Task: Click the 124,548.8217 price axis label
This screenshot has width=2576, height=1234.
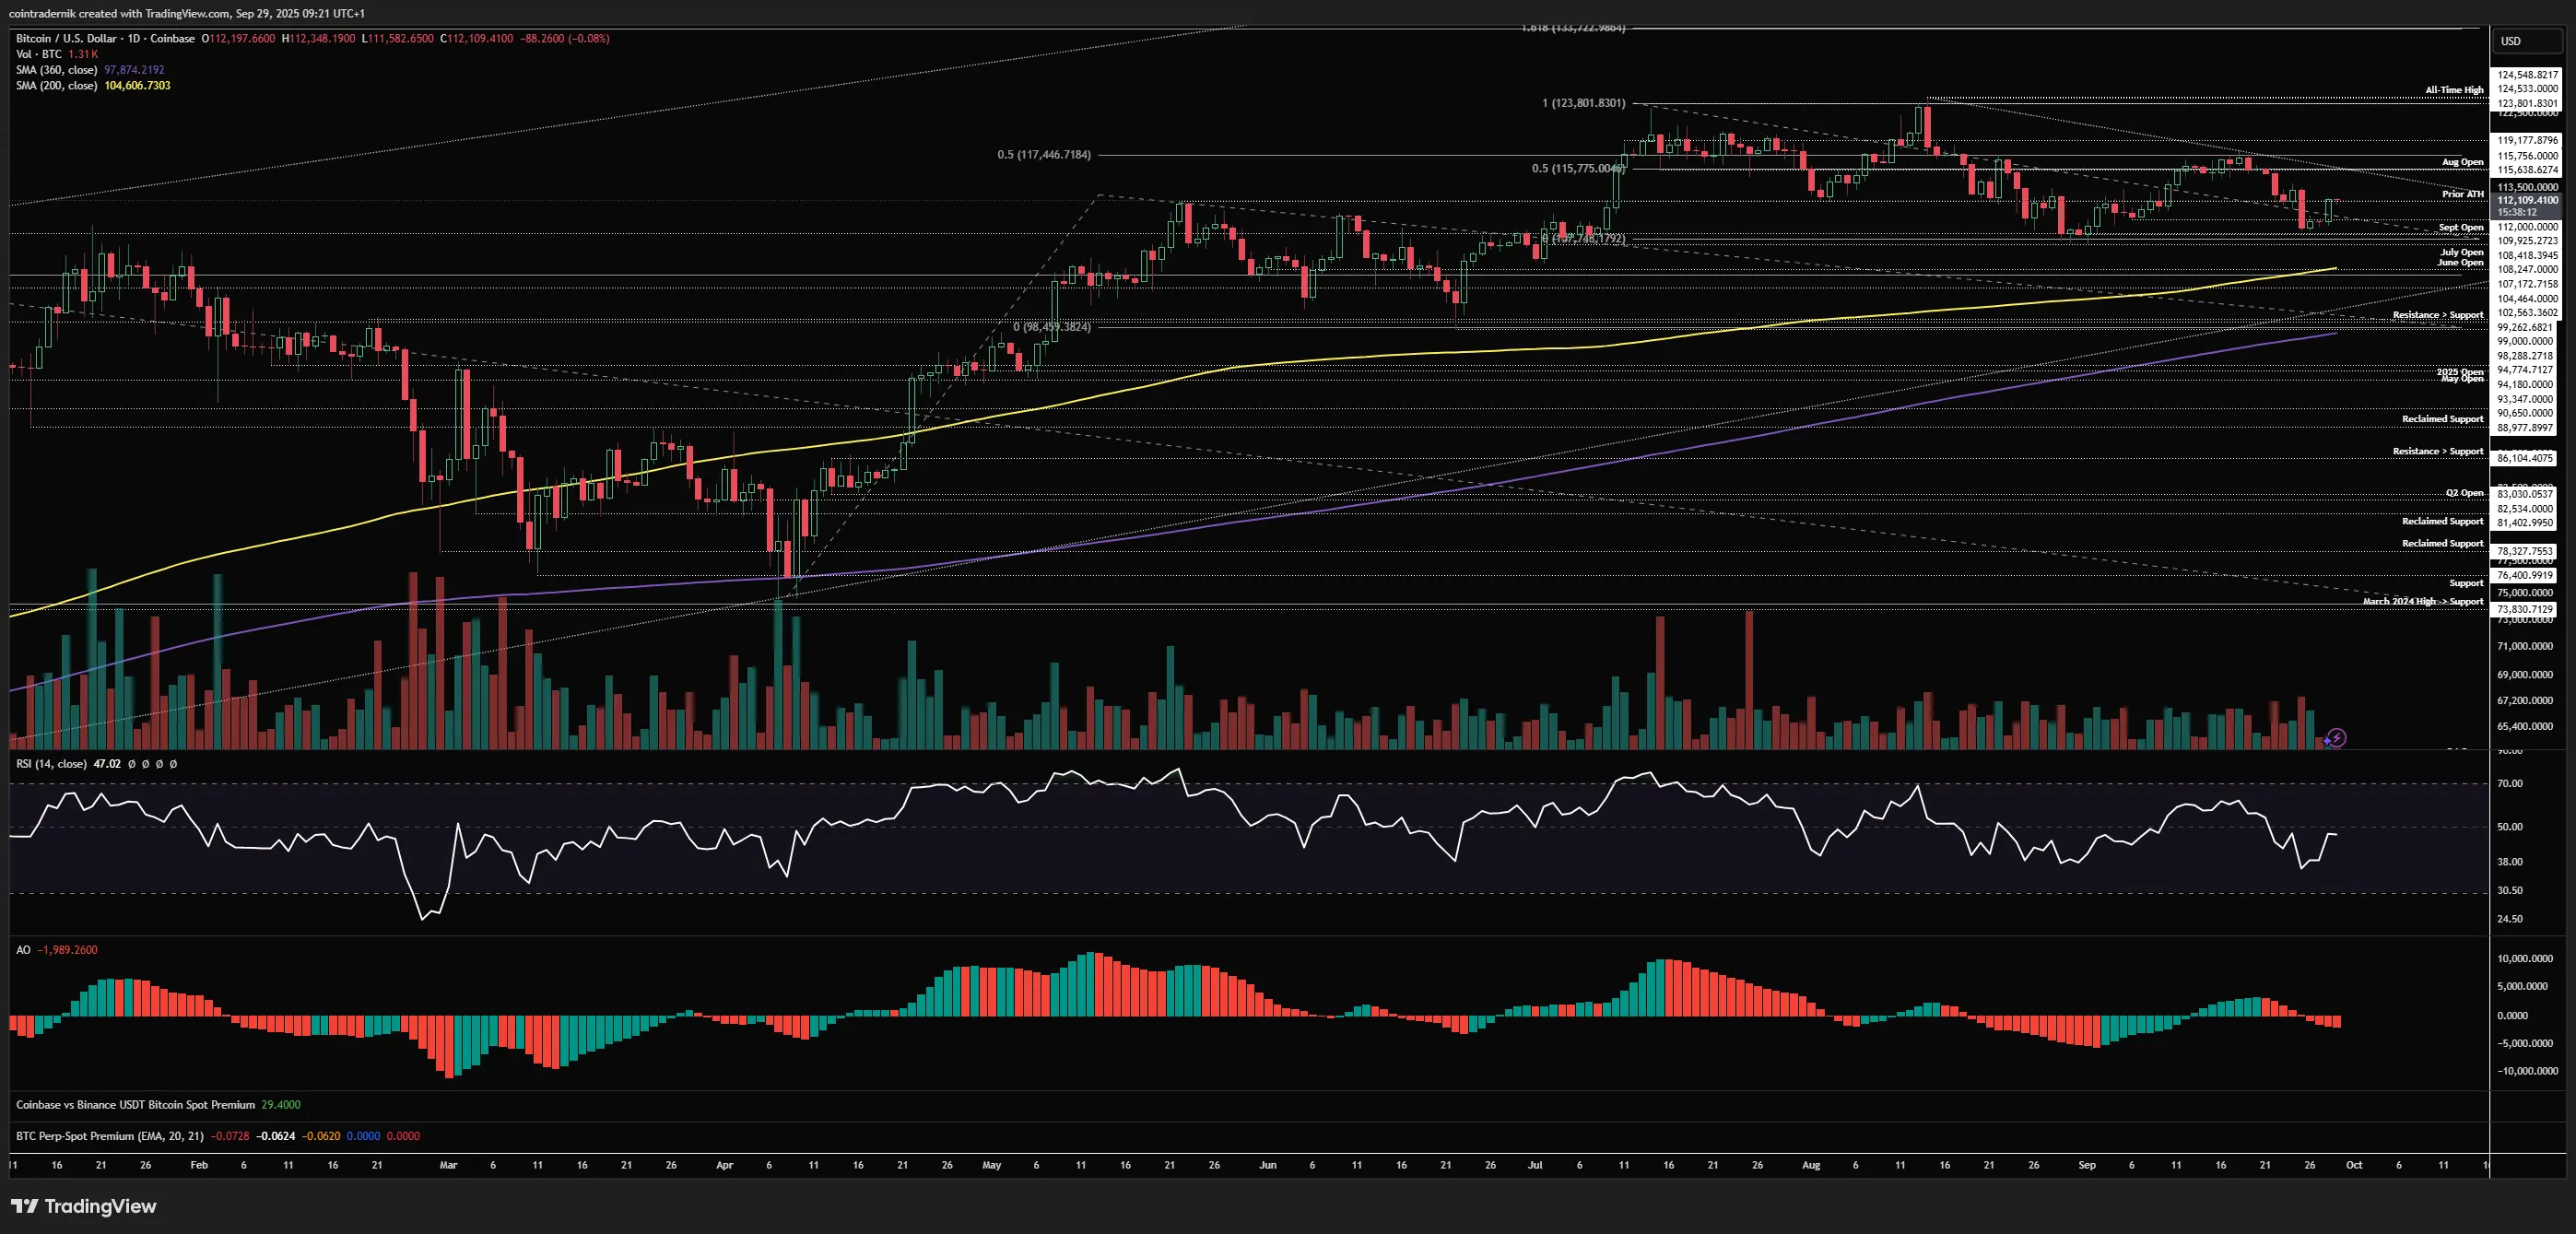Action: [x=2526, y=75]
